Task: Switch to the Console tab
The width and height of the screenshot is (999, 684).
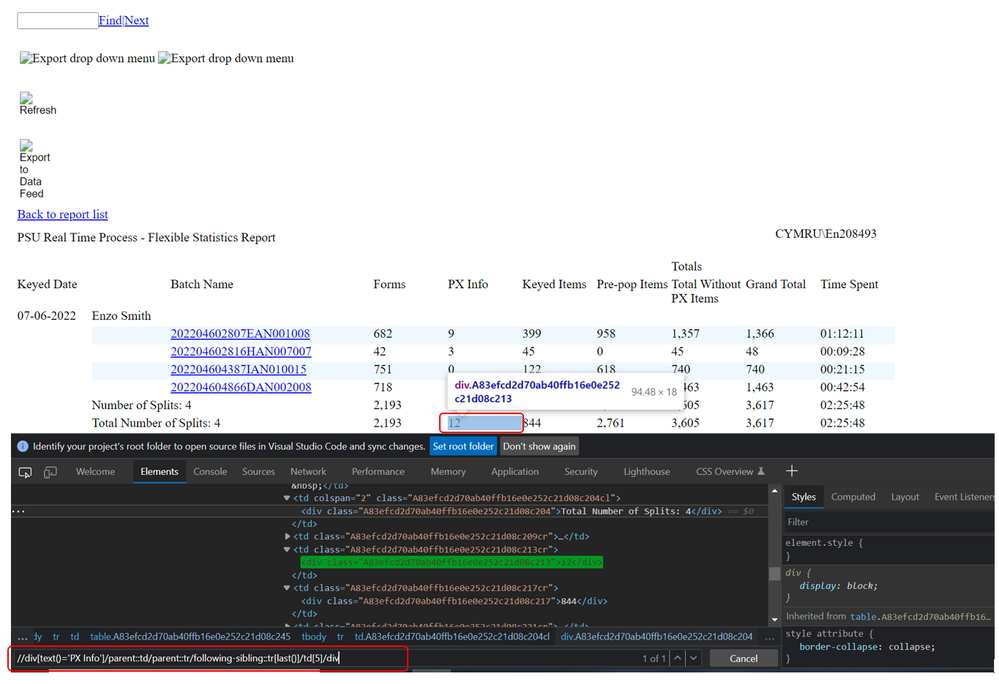Action: pyautogui.click(x=210, y=472)
